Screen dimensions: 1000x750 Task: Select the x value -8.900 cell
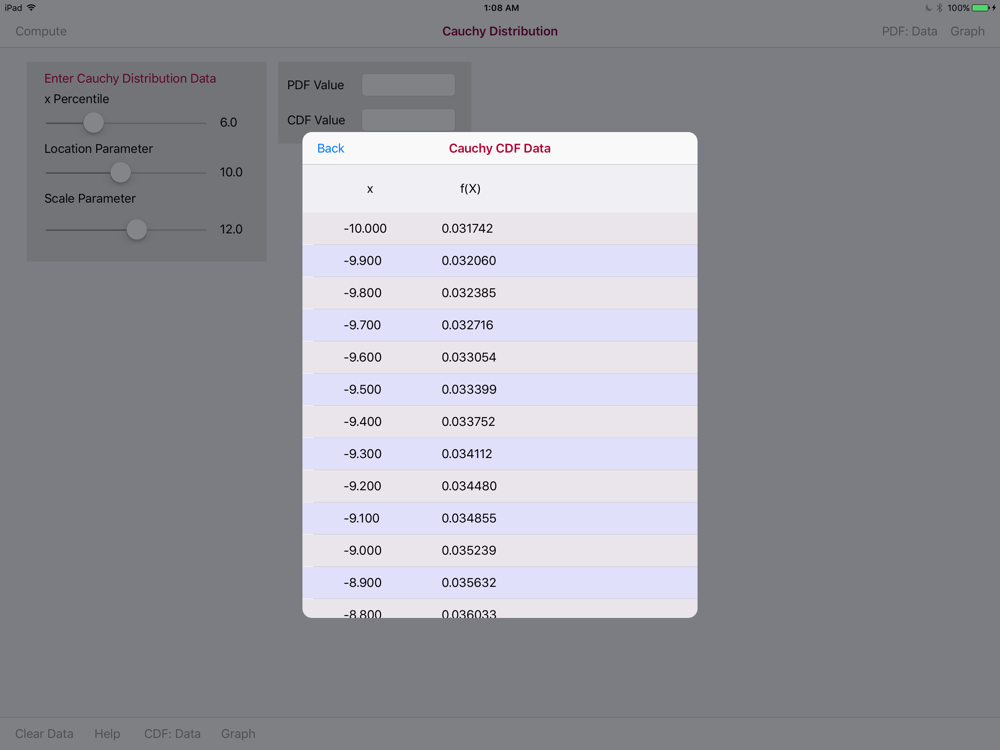click(362, 582)
